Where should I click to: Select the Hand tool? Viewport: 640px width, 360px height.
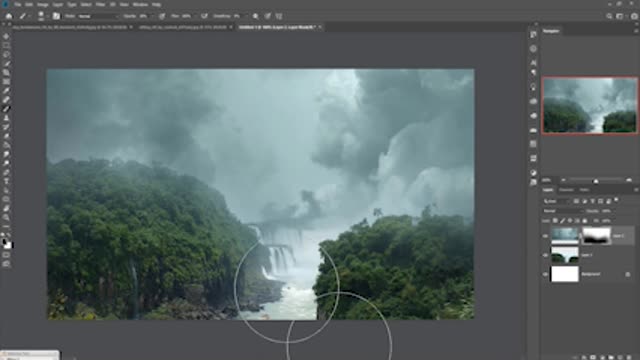coord(6,209)
